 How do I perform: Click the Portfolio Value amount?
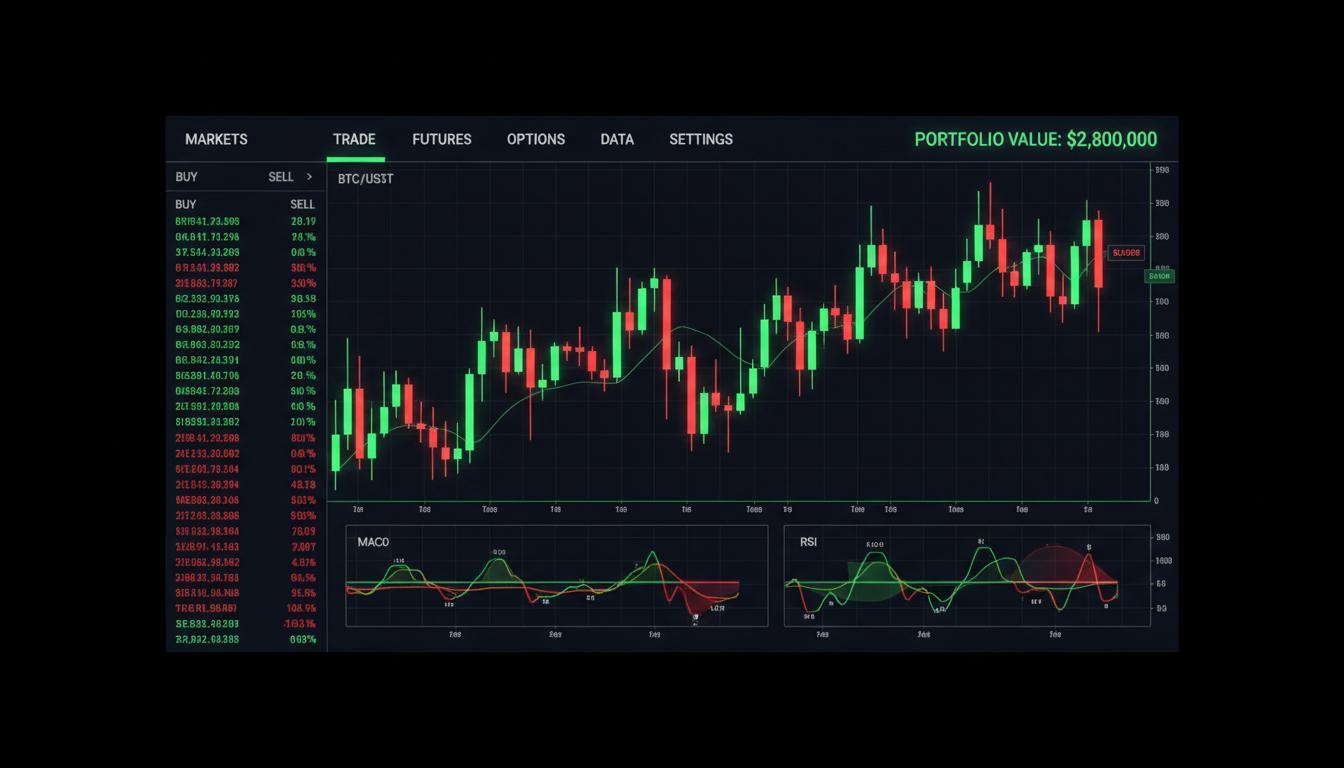tap(1035, 139)
